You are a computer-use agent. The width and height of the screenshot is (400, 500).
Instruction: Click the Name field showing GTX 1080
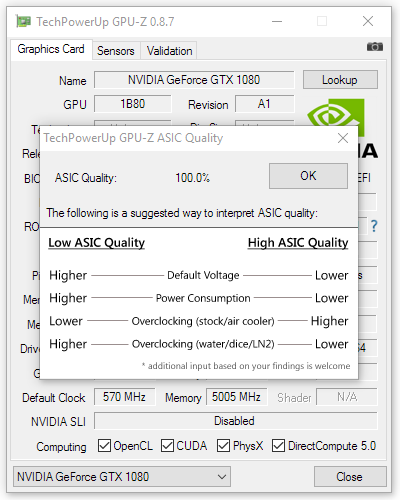point(194,80)
